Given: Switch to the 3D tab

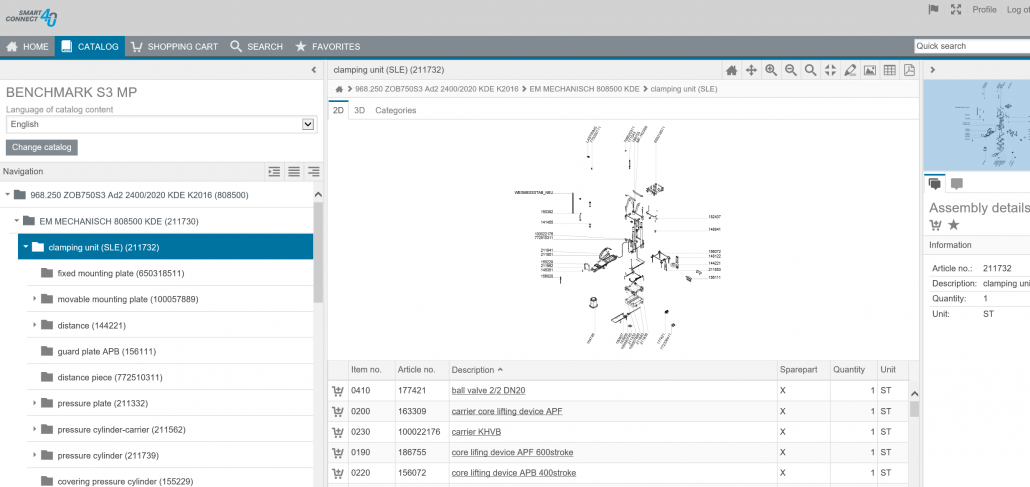Looking at the screenshot, I should [359, 110].
